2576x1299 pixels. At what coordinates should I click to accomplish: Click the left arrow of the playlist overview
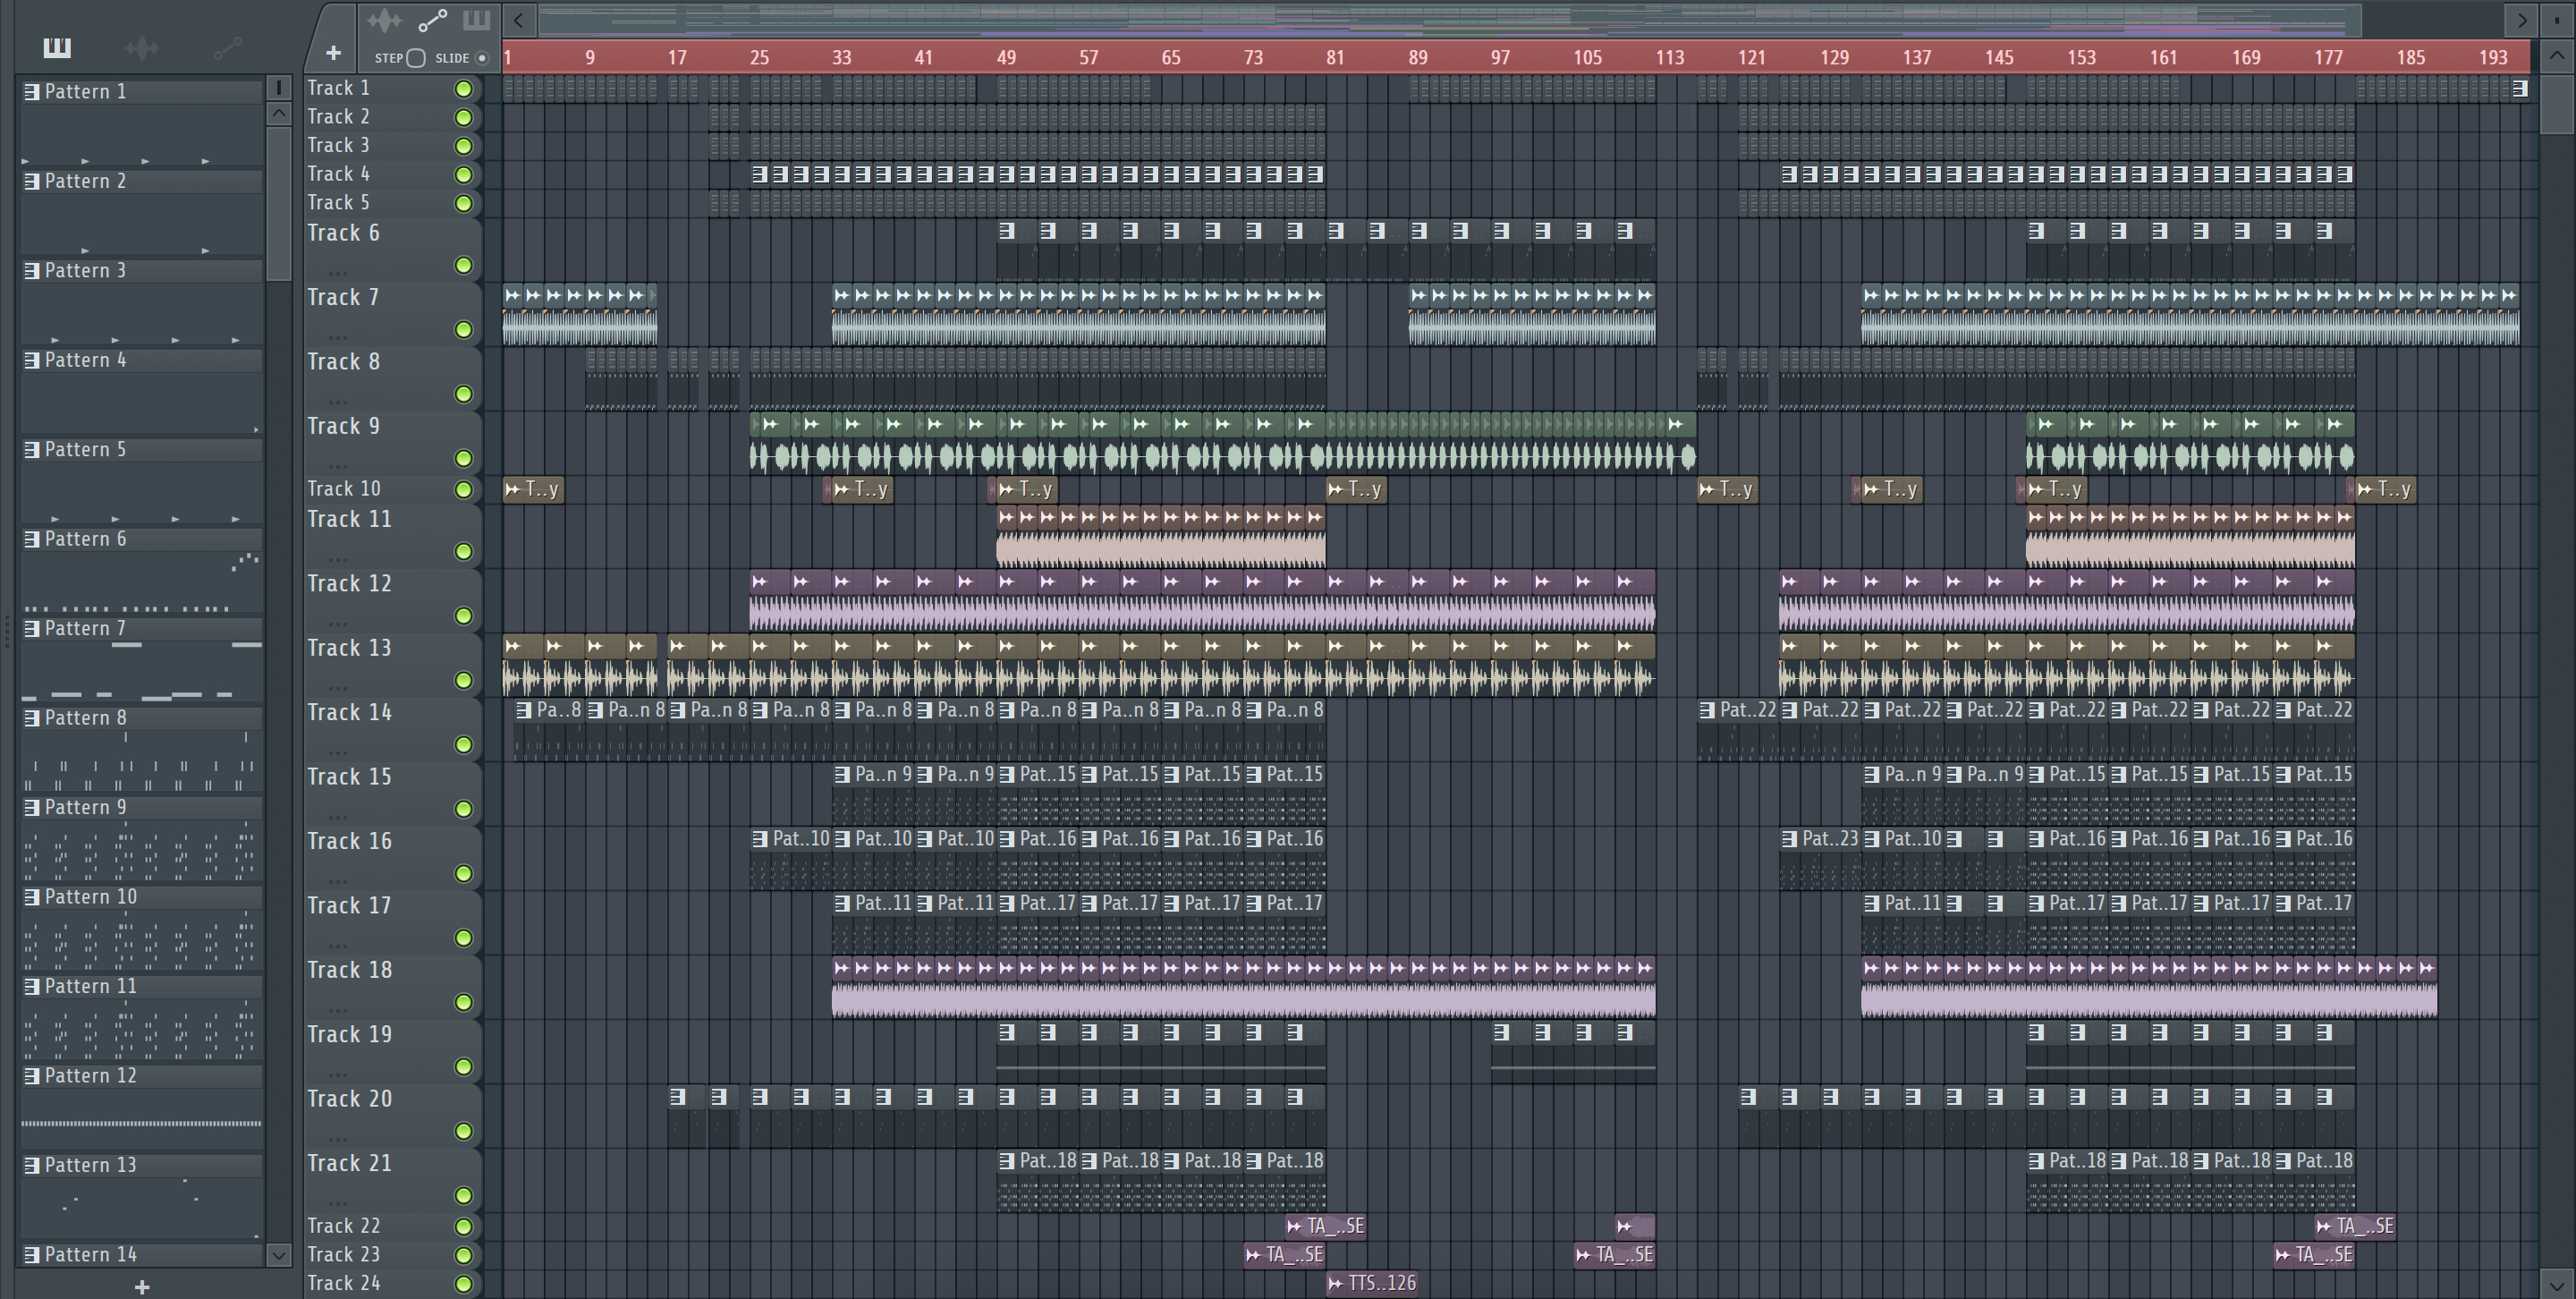point(518,20)
